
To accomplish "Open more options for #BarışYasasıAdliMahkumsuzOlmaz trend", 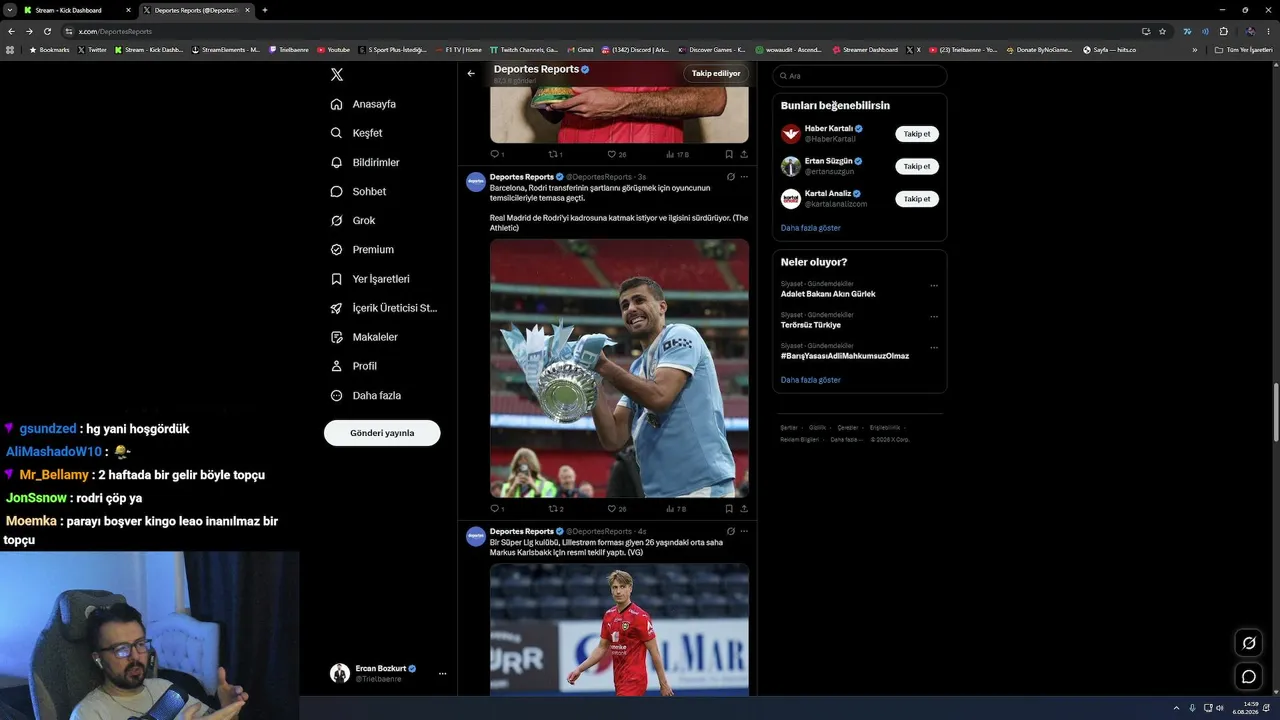I will pos(934,348).
